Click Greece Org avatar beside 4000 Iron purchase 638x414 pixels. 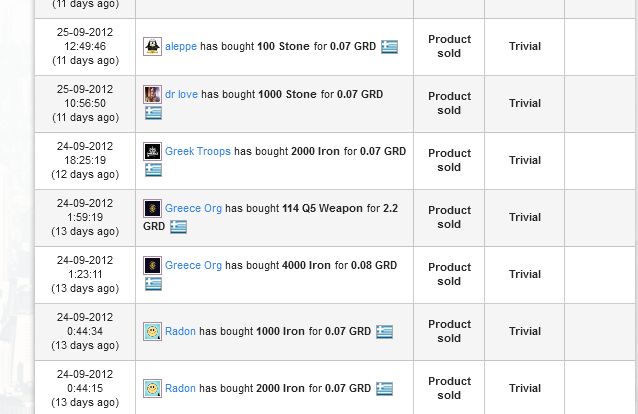coord(152,265)
